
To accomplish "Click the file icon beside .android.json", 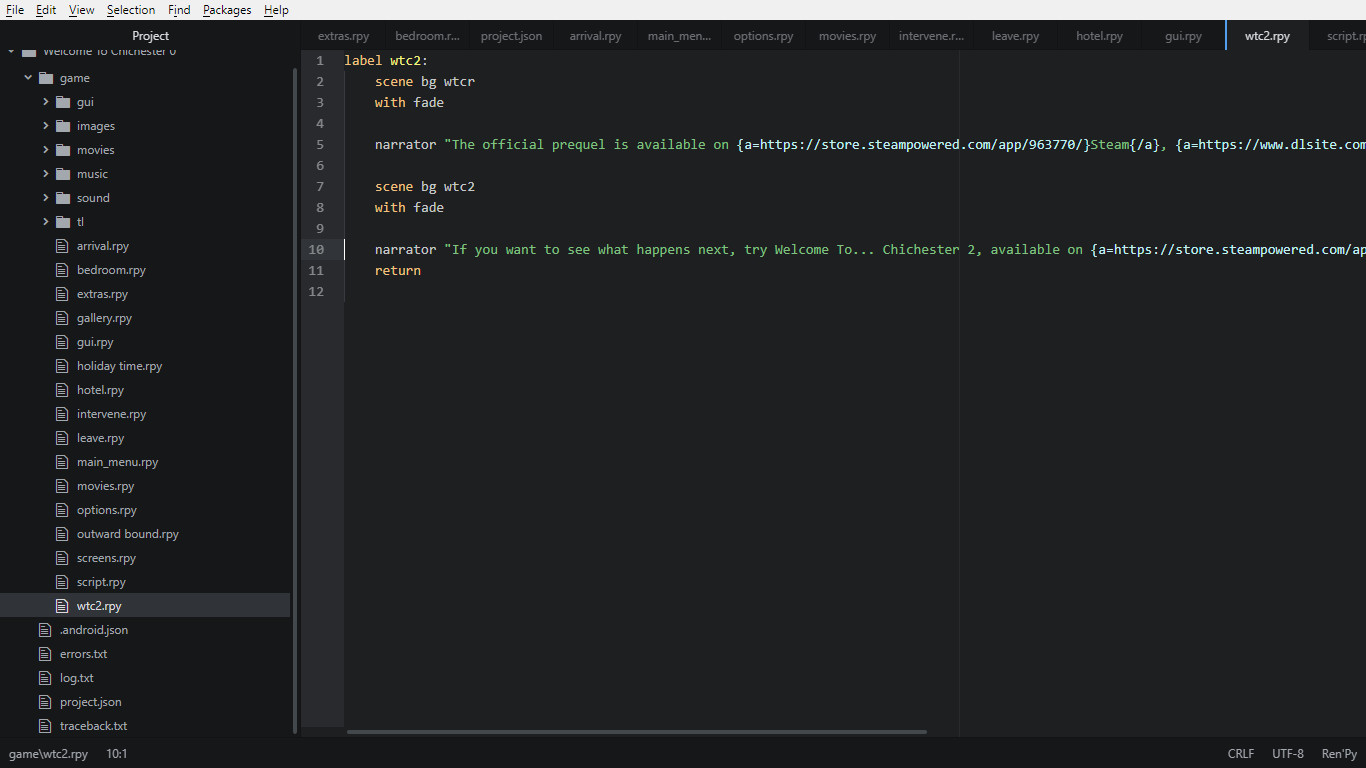I will (44, 629).
